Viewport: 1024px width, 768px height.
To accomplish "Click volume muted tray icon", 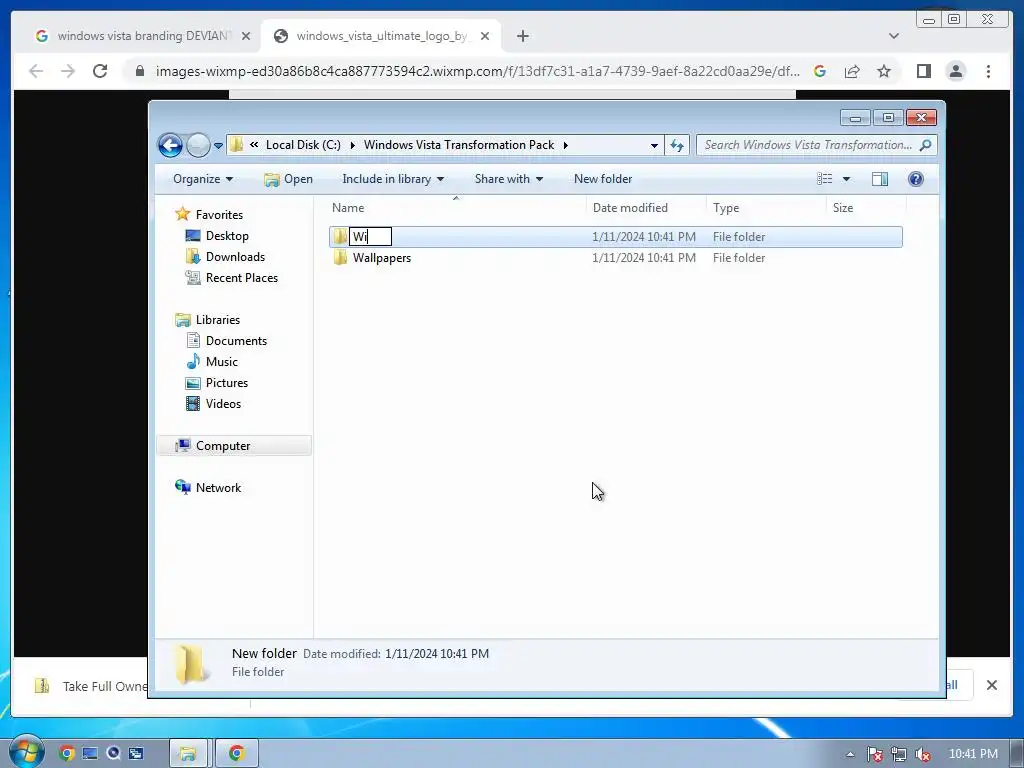I will [x=922, y=754].
